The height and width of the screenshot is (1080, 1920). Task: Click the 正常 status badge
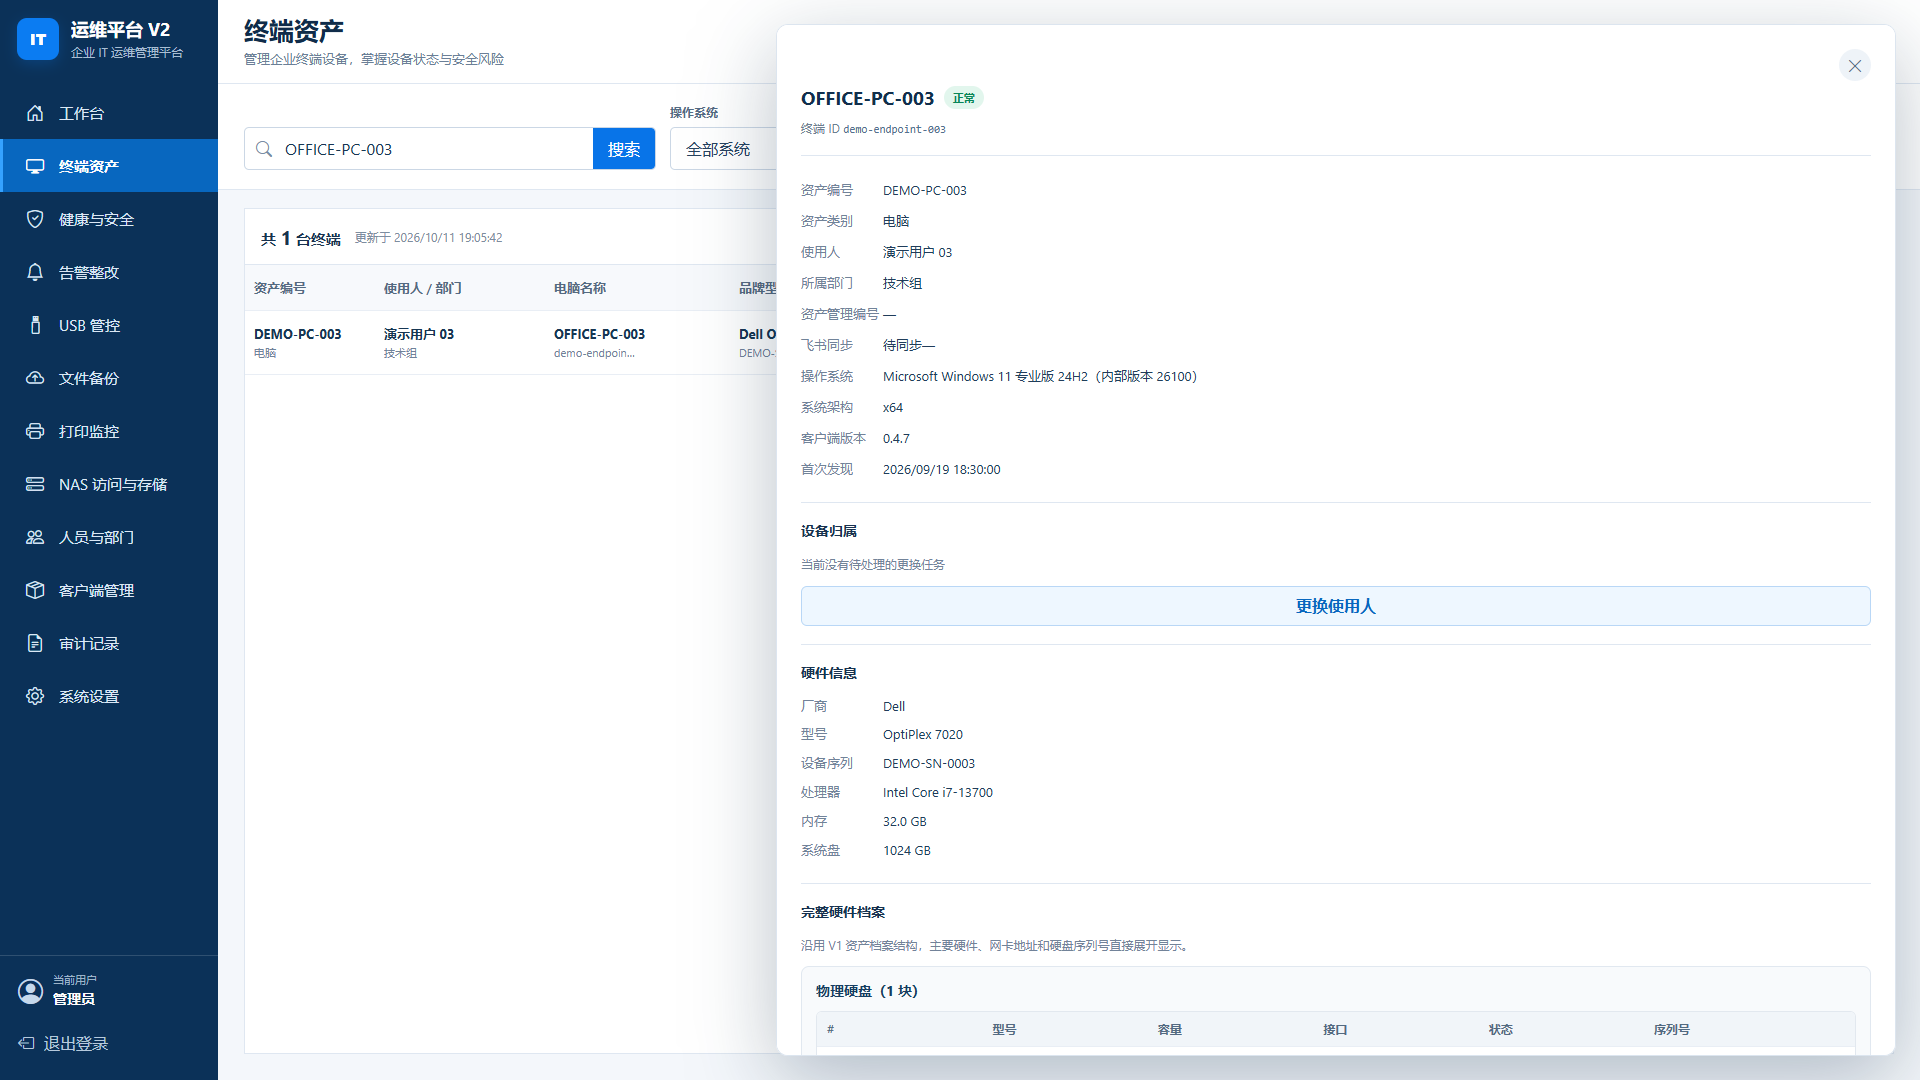tap(964, 98)
